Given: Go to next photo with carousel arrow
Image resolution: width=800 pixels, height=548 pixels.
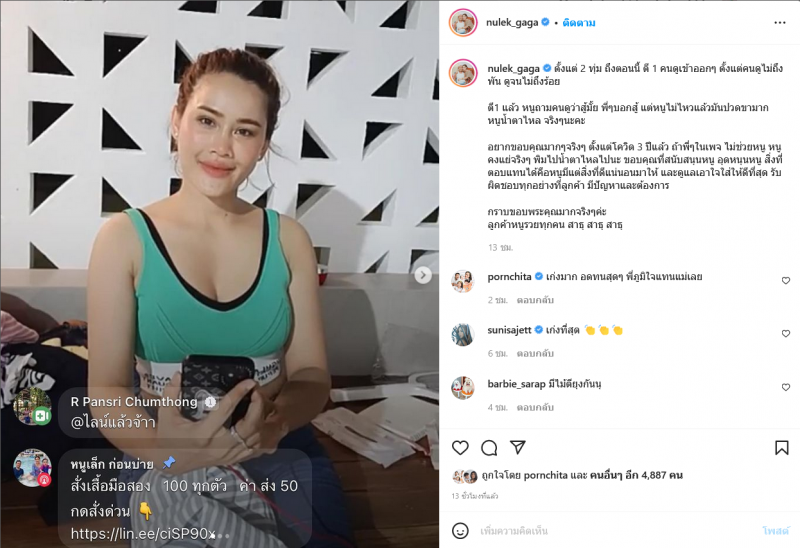Looking at the screenshot, I should point(422,275).
